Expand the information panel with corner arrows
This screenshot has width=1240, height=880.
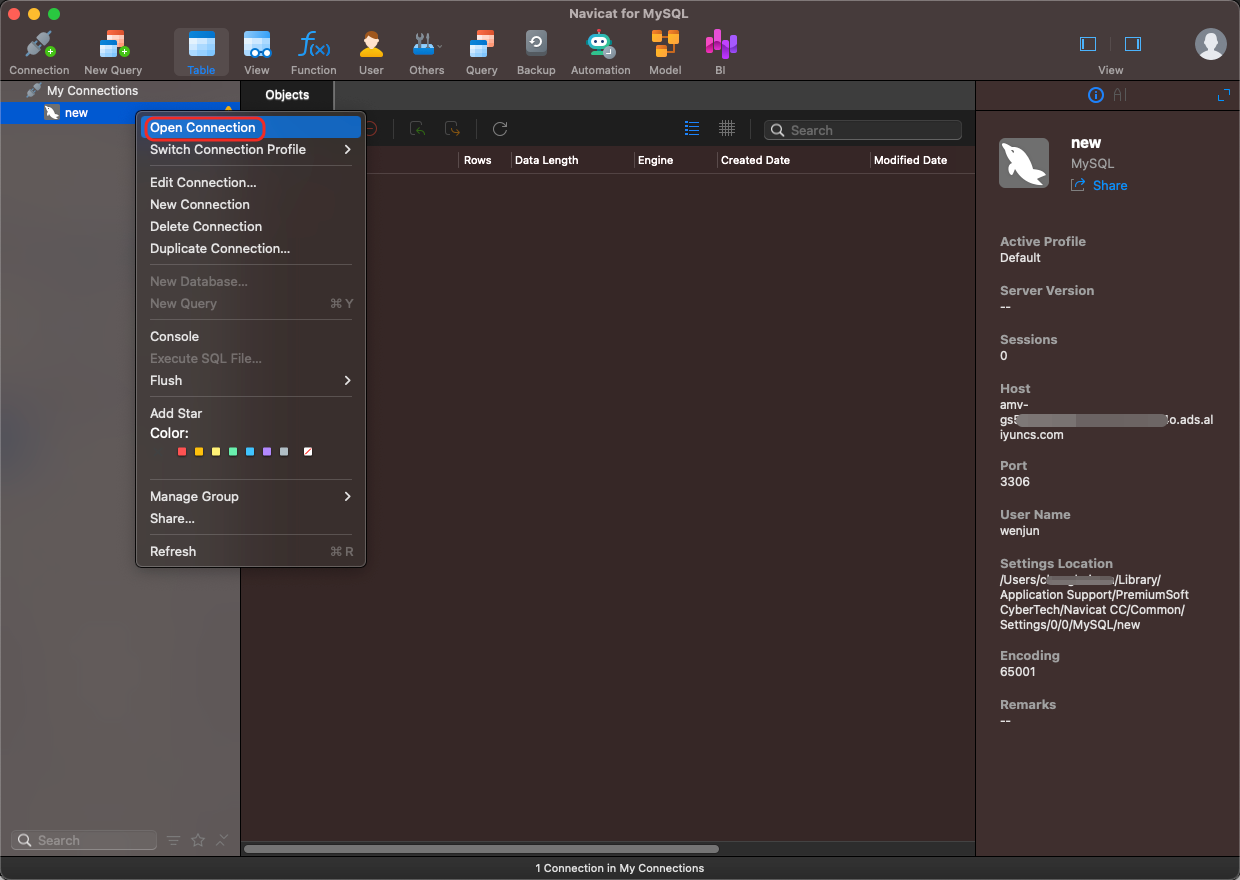(x=1223, y=95)
